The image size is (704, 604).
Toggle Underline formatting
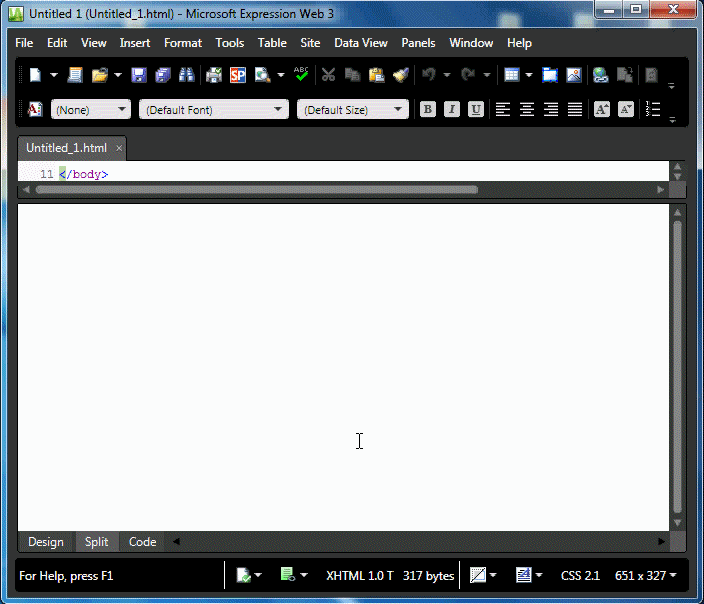(476, 110)
